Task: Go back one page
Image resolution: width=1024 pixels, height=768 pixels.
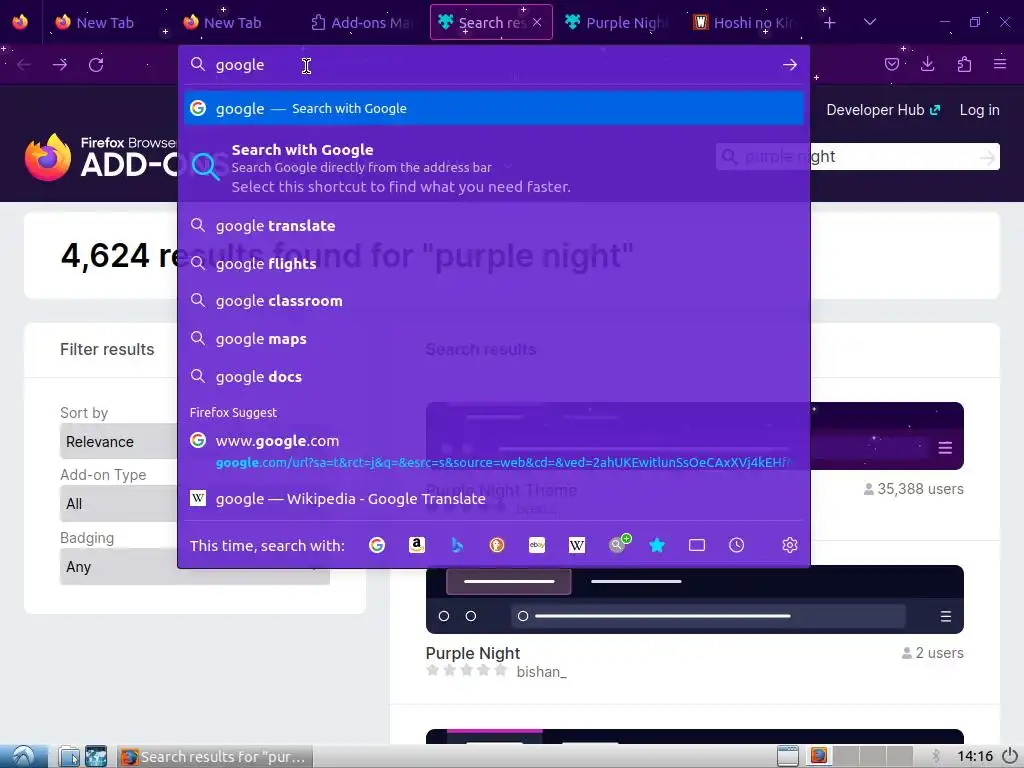Action: tap(24, 65)
